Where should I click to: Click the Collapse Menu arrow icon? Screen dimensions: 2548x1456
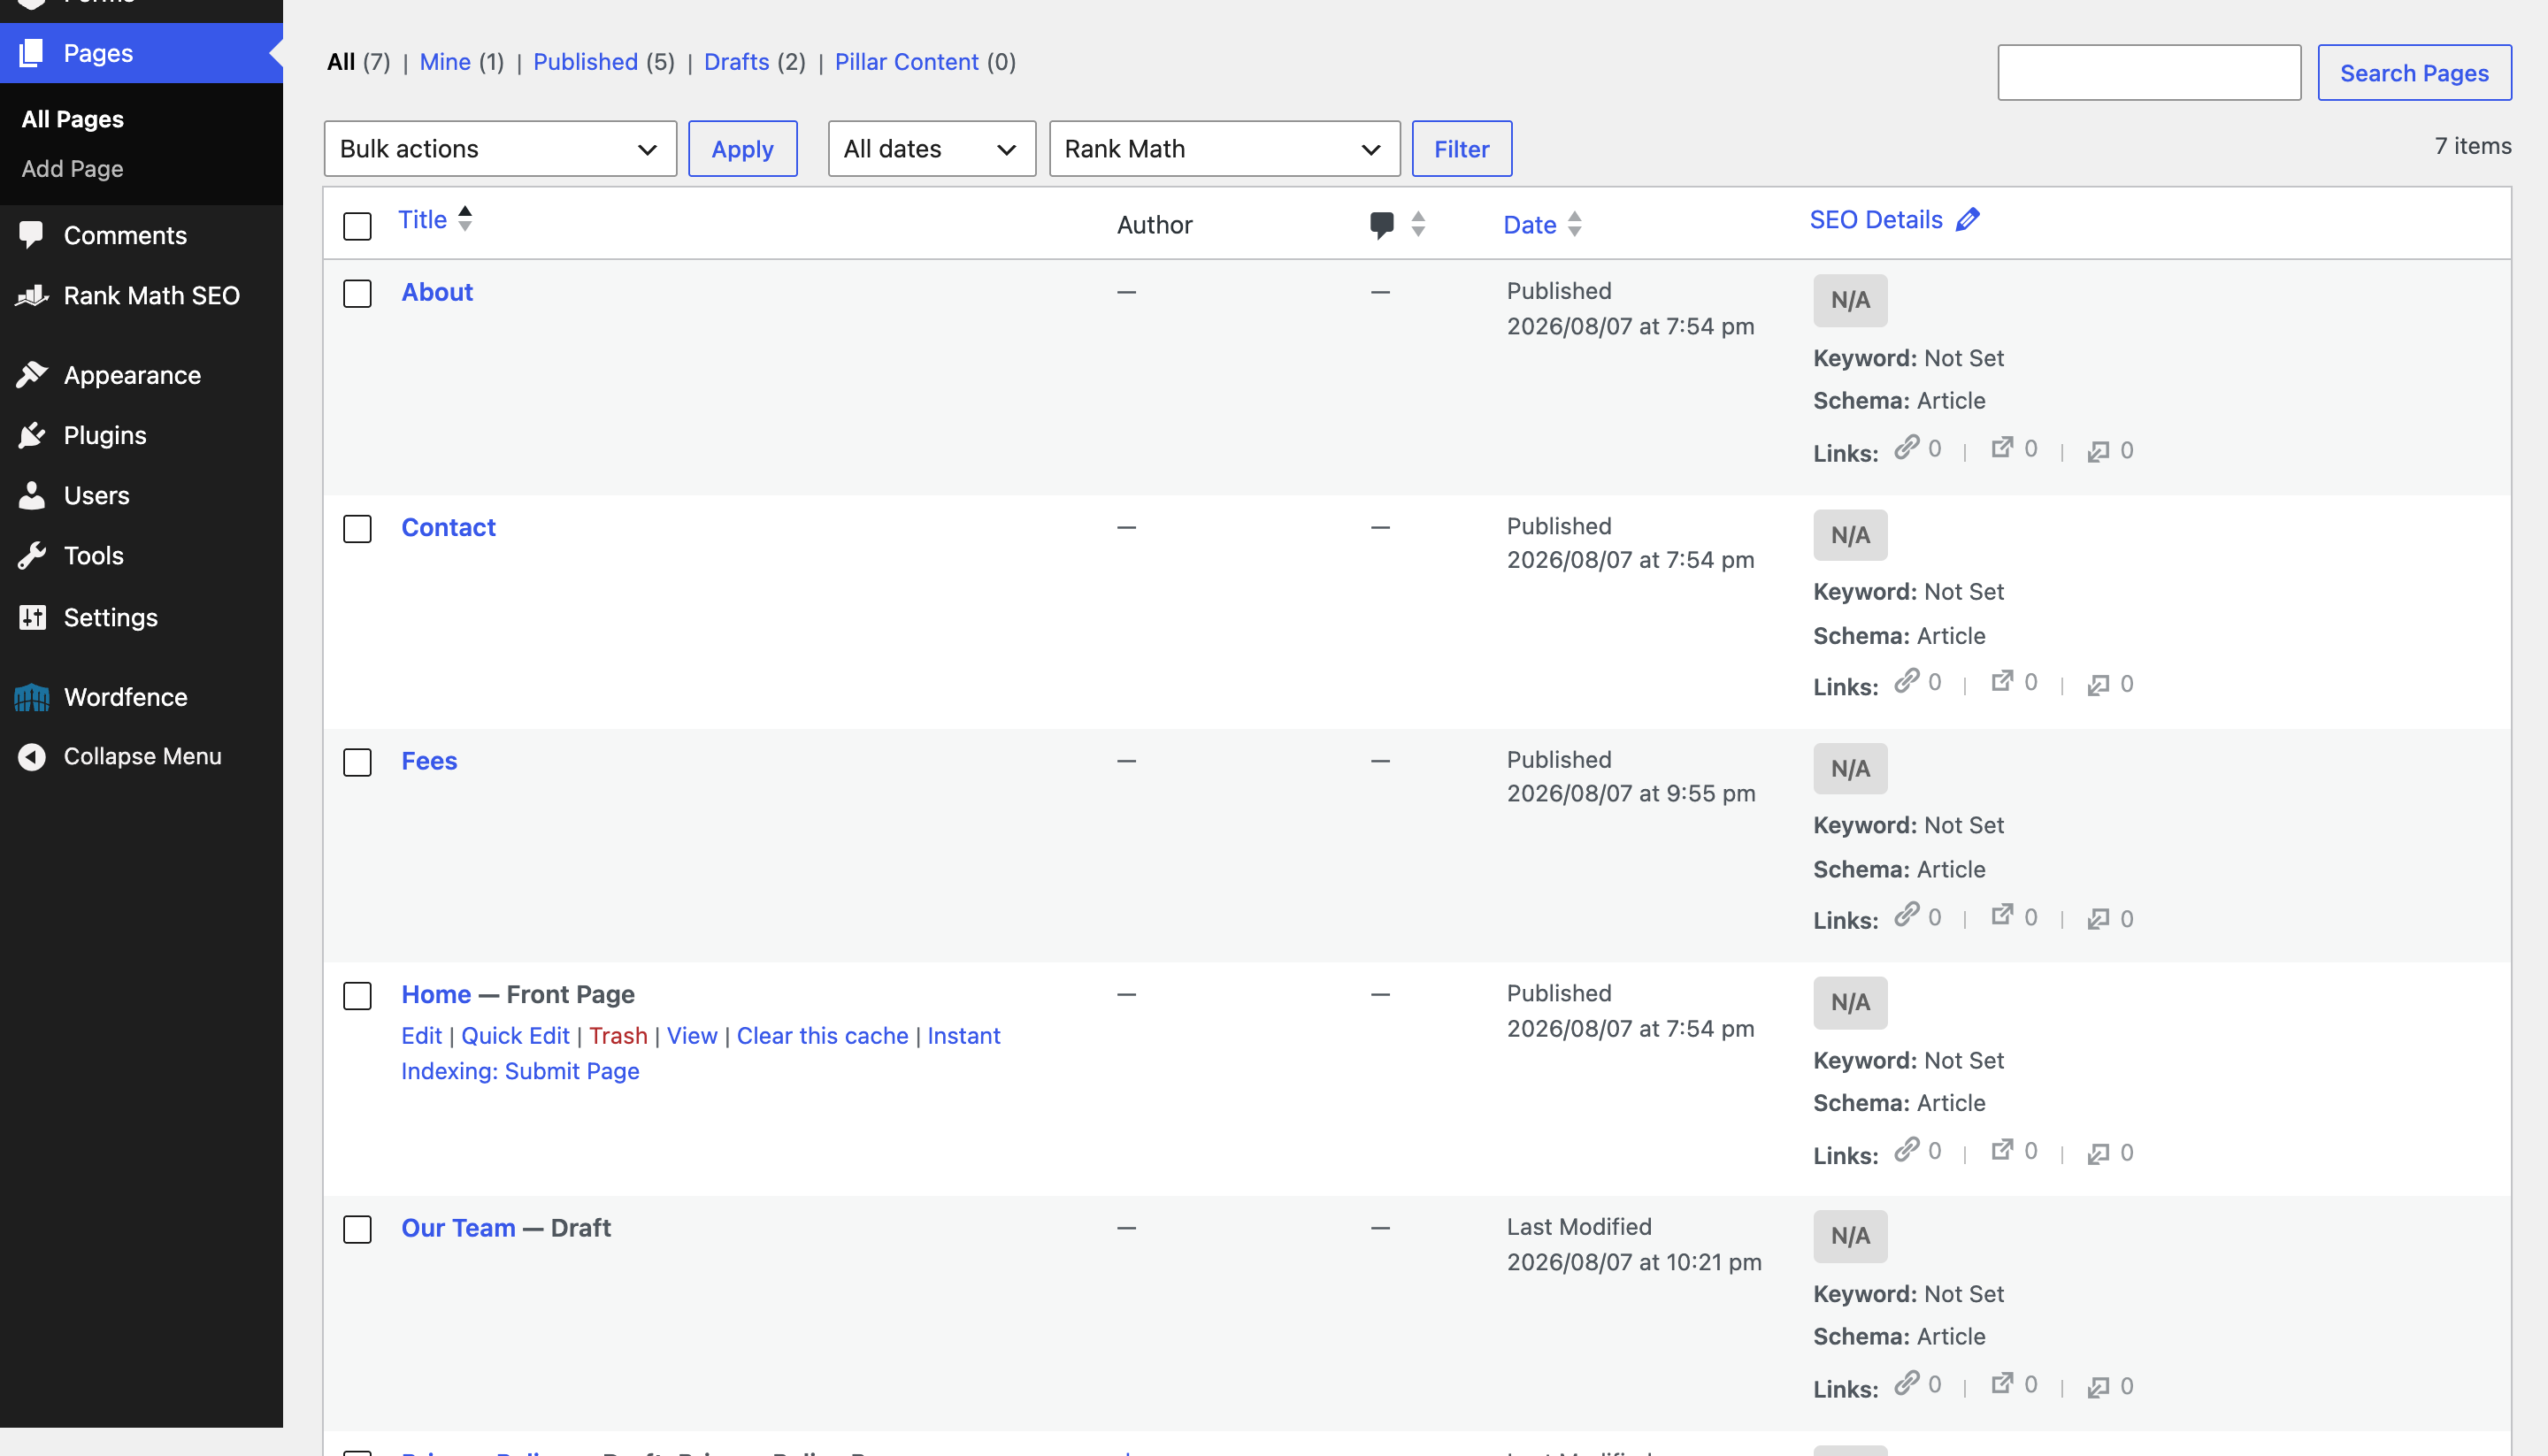coord(31,756)
